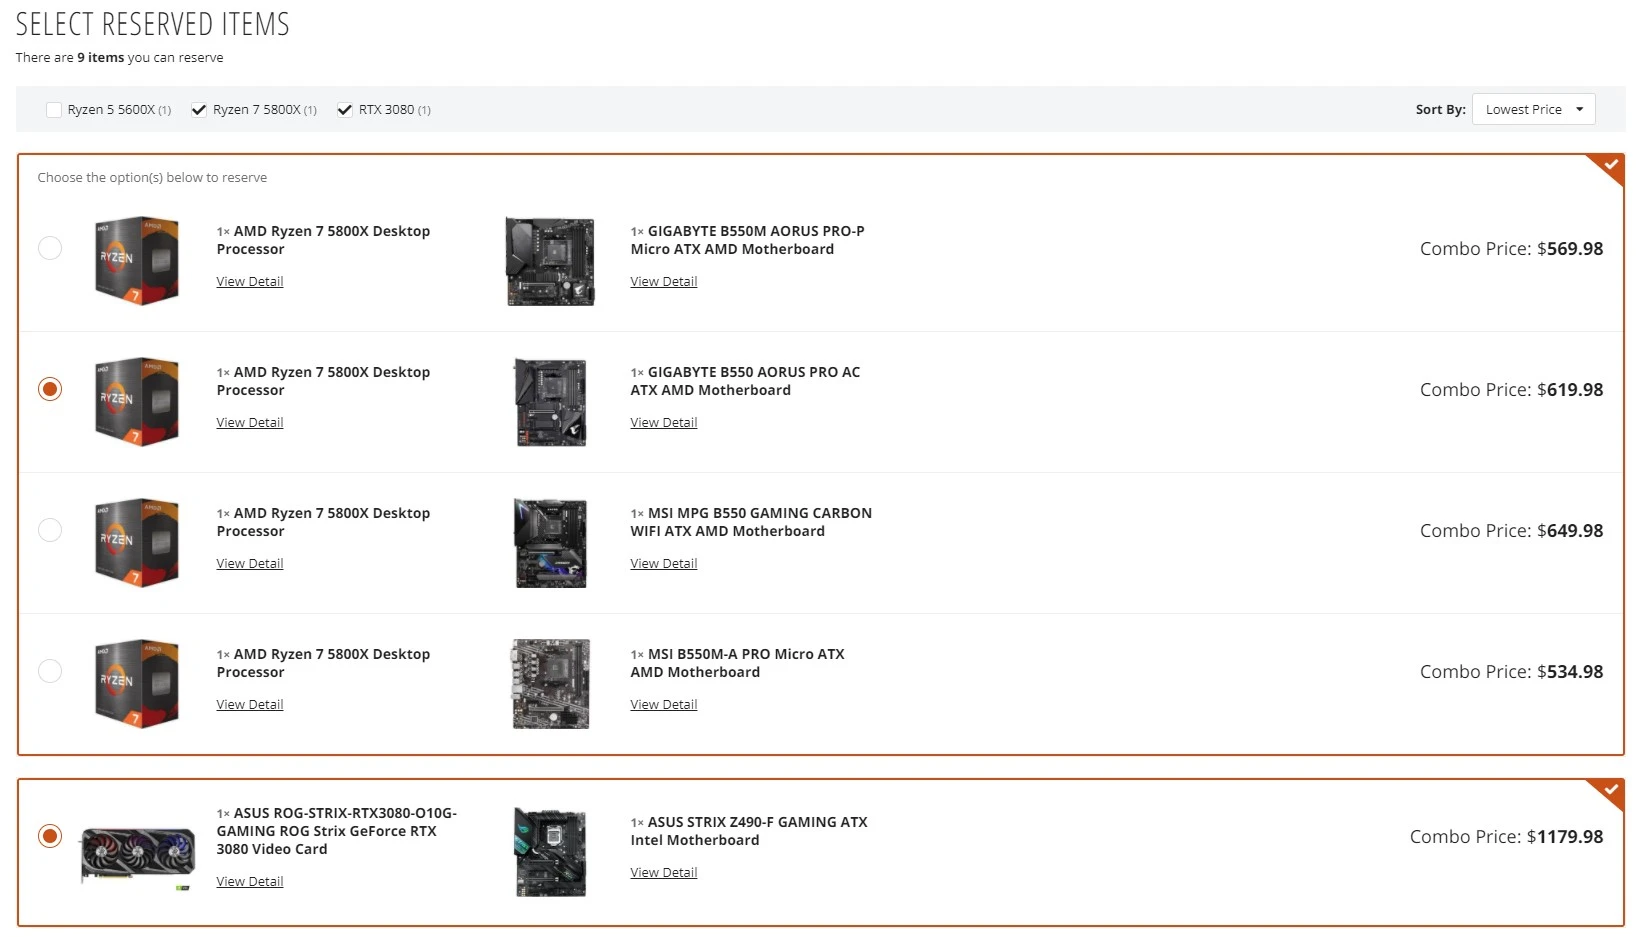Click GIGABYTE B550M AORUS PRO-P motherboard image

tap(550, 261)
